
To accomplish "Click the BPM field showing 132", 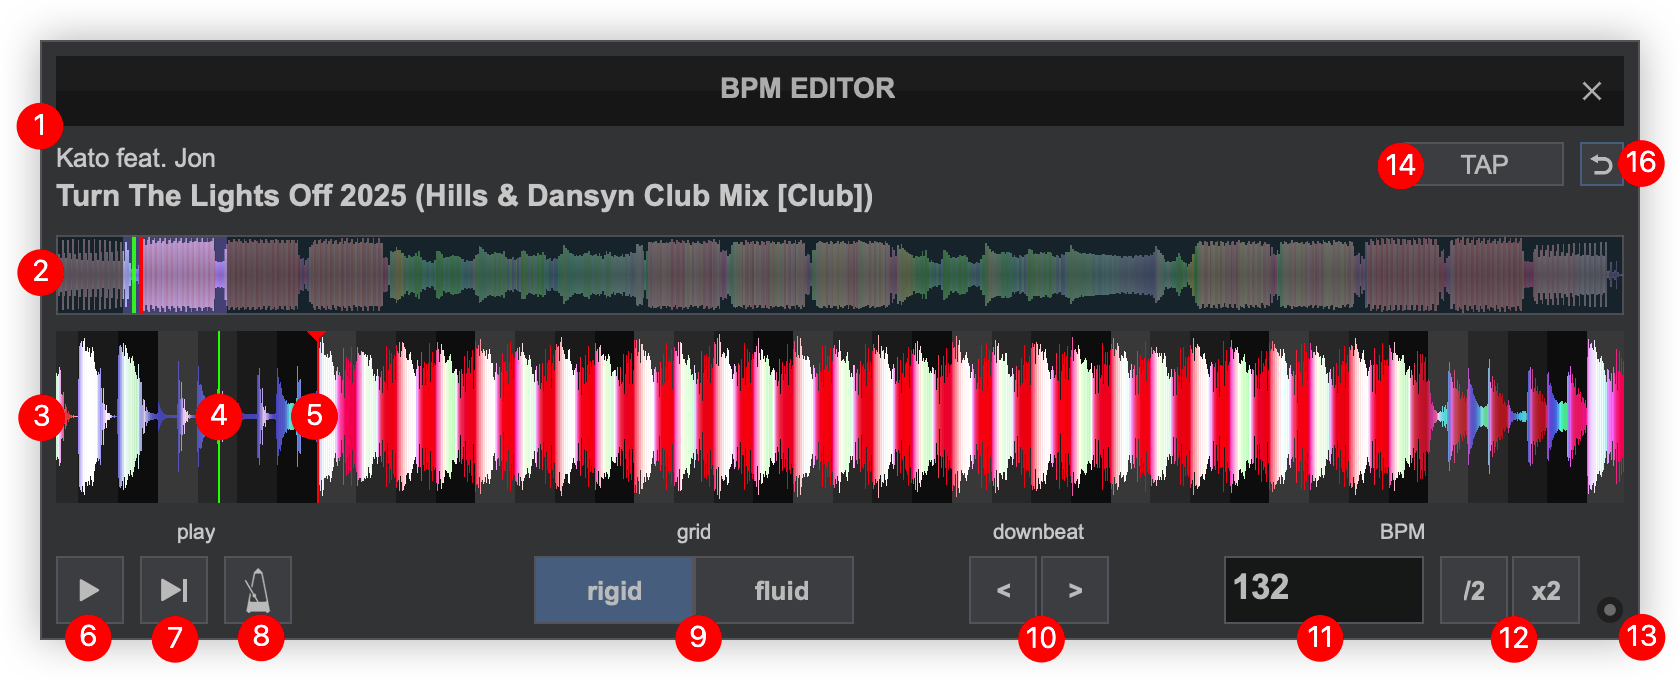I will (1323, 590).
